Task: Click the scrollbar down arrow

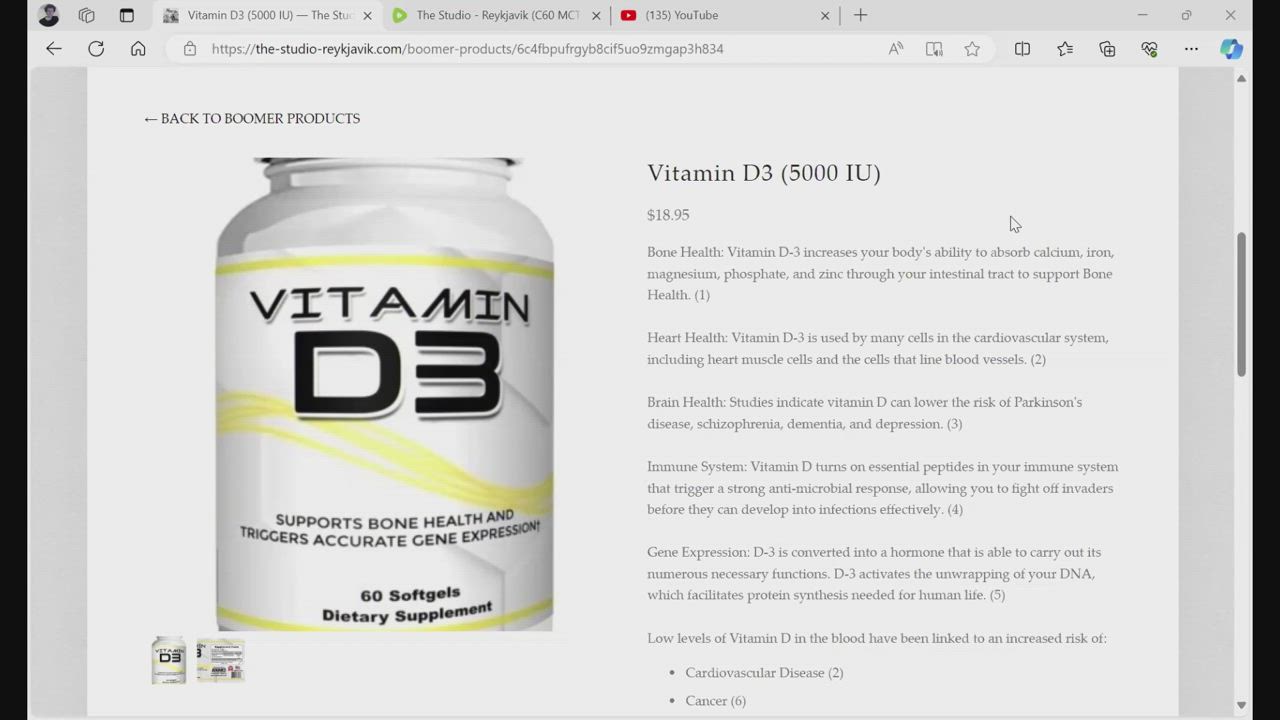Action: pos(1241,705)
